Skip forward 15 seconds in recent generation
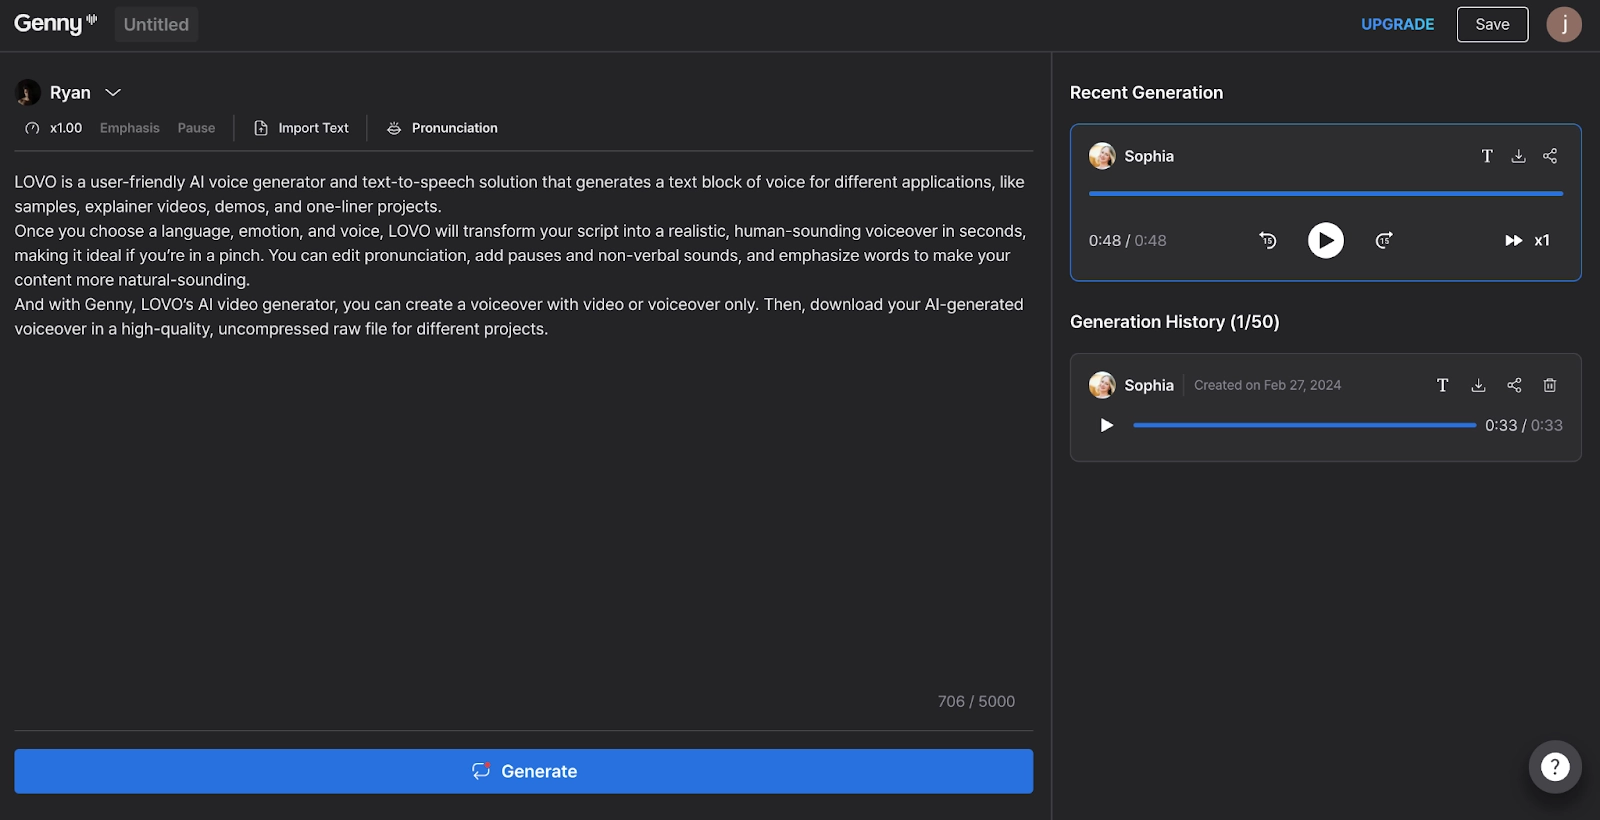The height and width of the screenshot is (820, 1600). 1384,240
